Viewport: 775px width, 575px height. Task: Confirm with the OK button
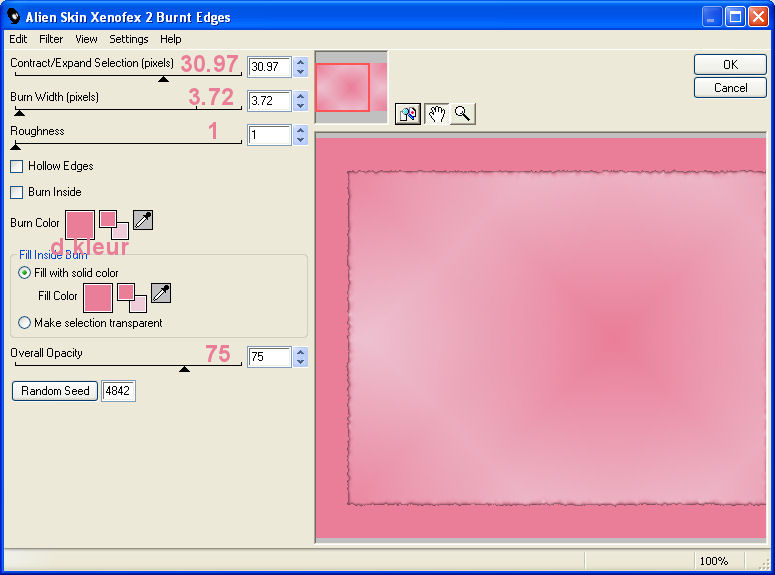tap(730, 64)
